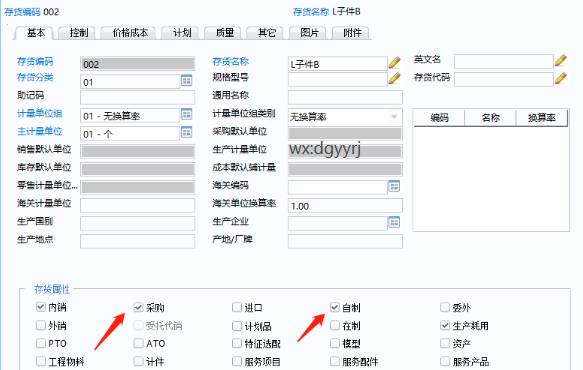
Task: Uncheck the 内销 checkbox
Action: pyautogui.click(x=41, y=307)
